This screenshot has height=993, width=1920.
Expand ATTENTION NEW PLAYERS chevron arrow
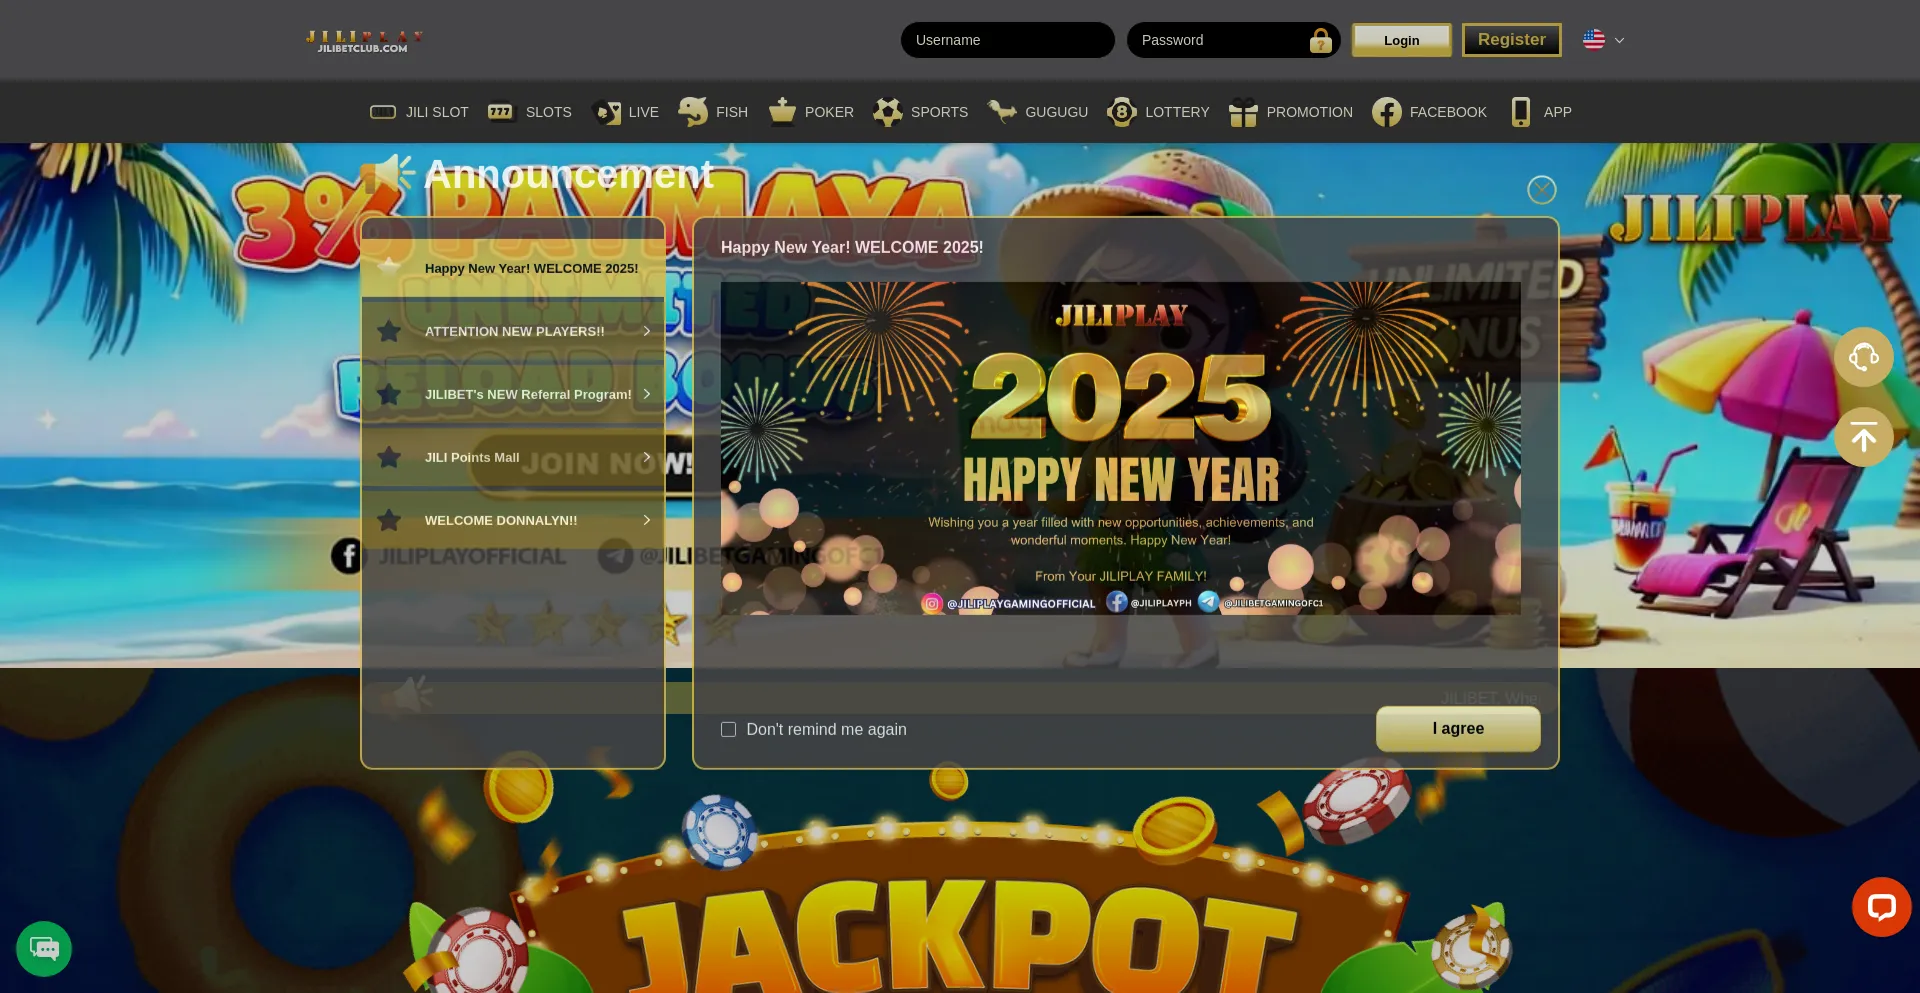(647, 331)
